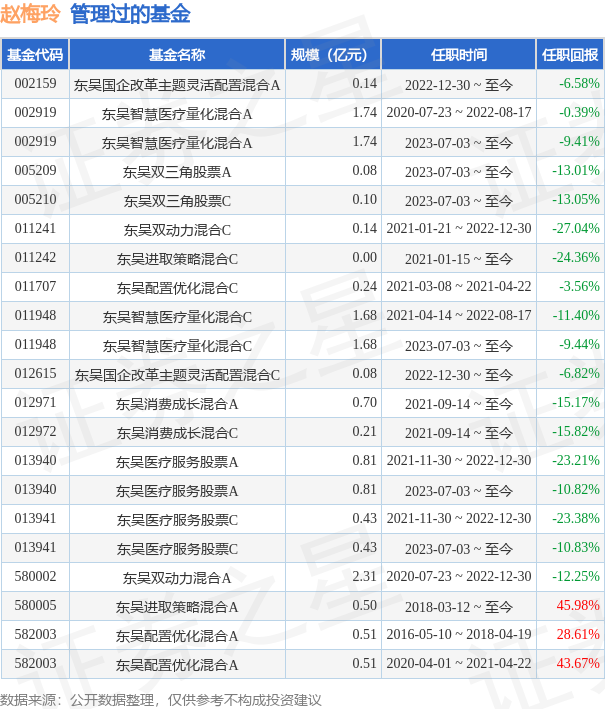Click the -9.44% return value
Viewport: 605px width, 709px height.
tap(579, 344)
